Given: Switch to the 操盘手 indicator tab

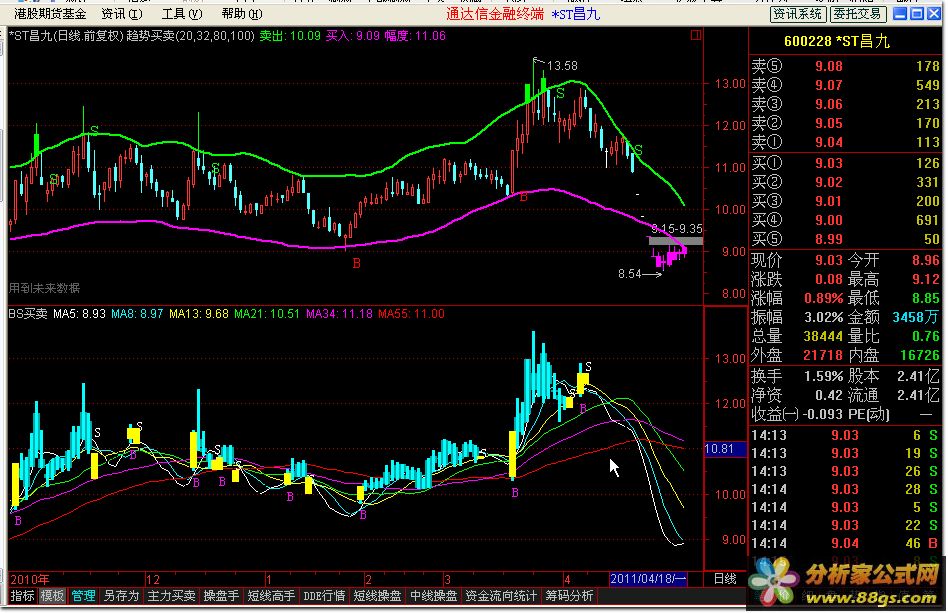Looking at the screenshot, I should tap(221, 596).
